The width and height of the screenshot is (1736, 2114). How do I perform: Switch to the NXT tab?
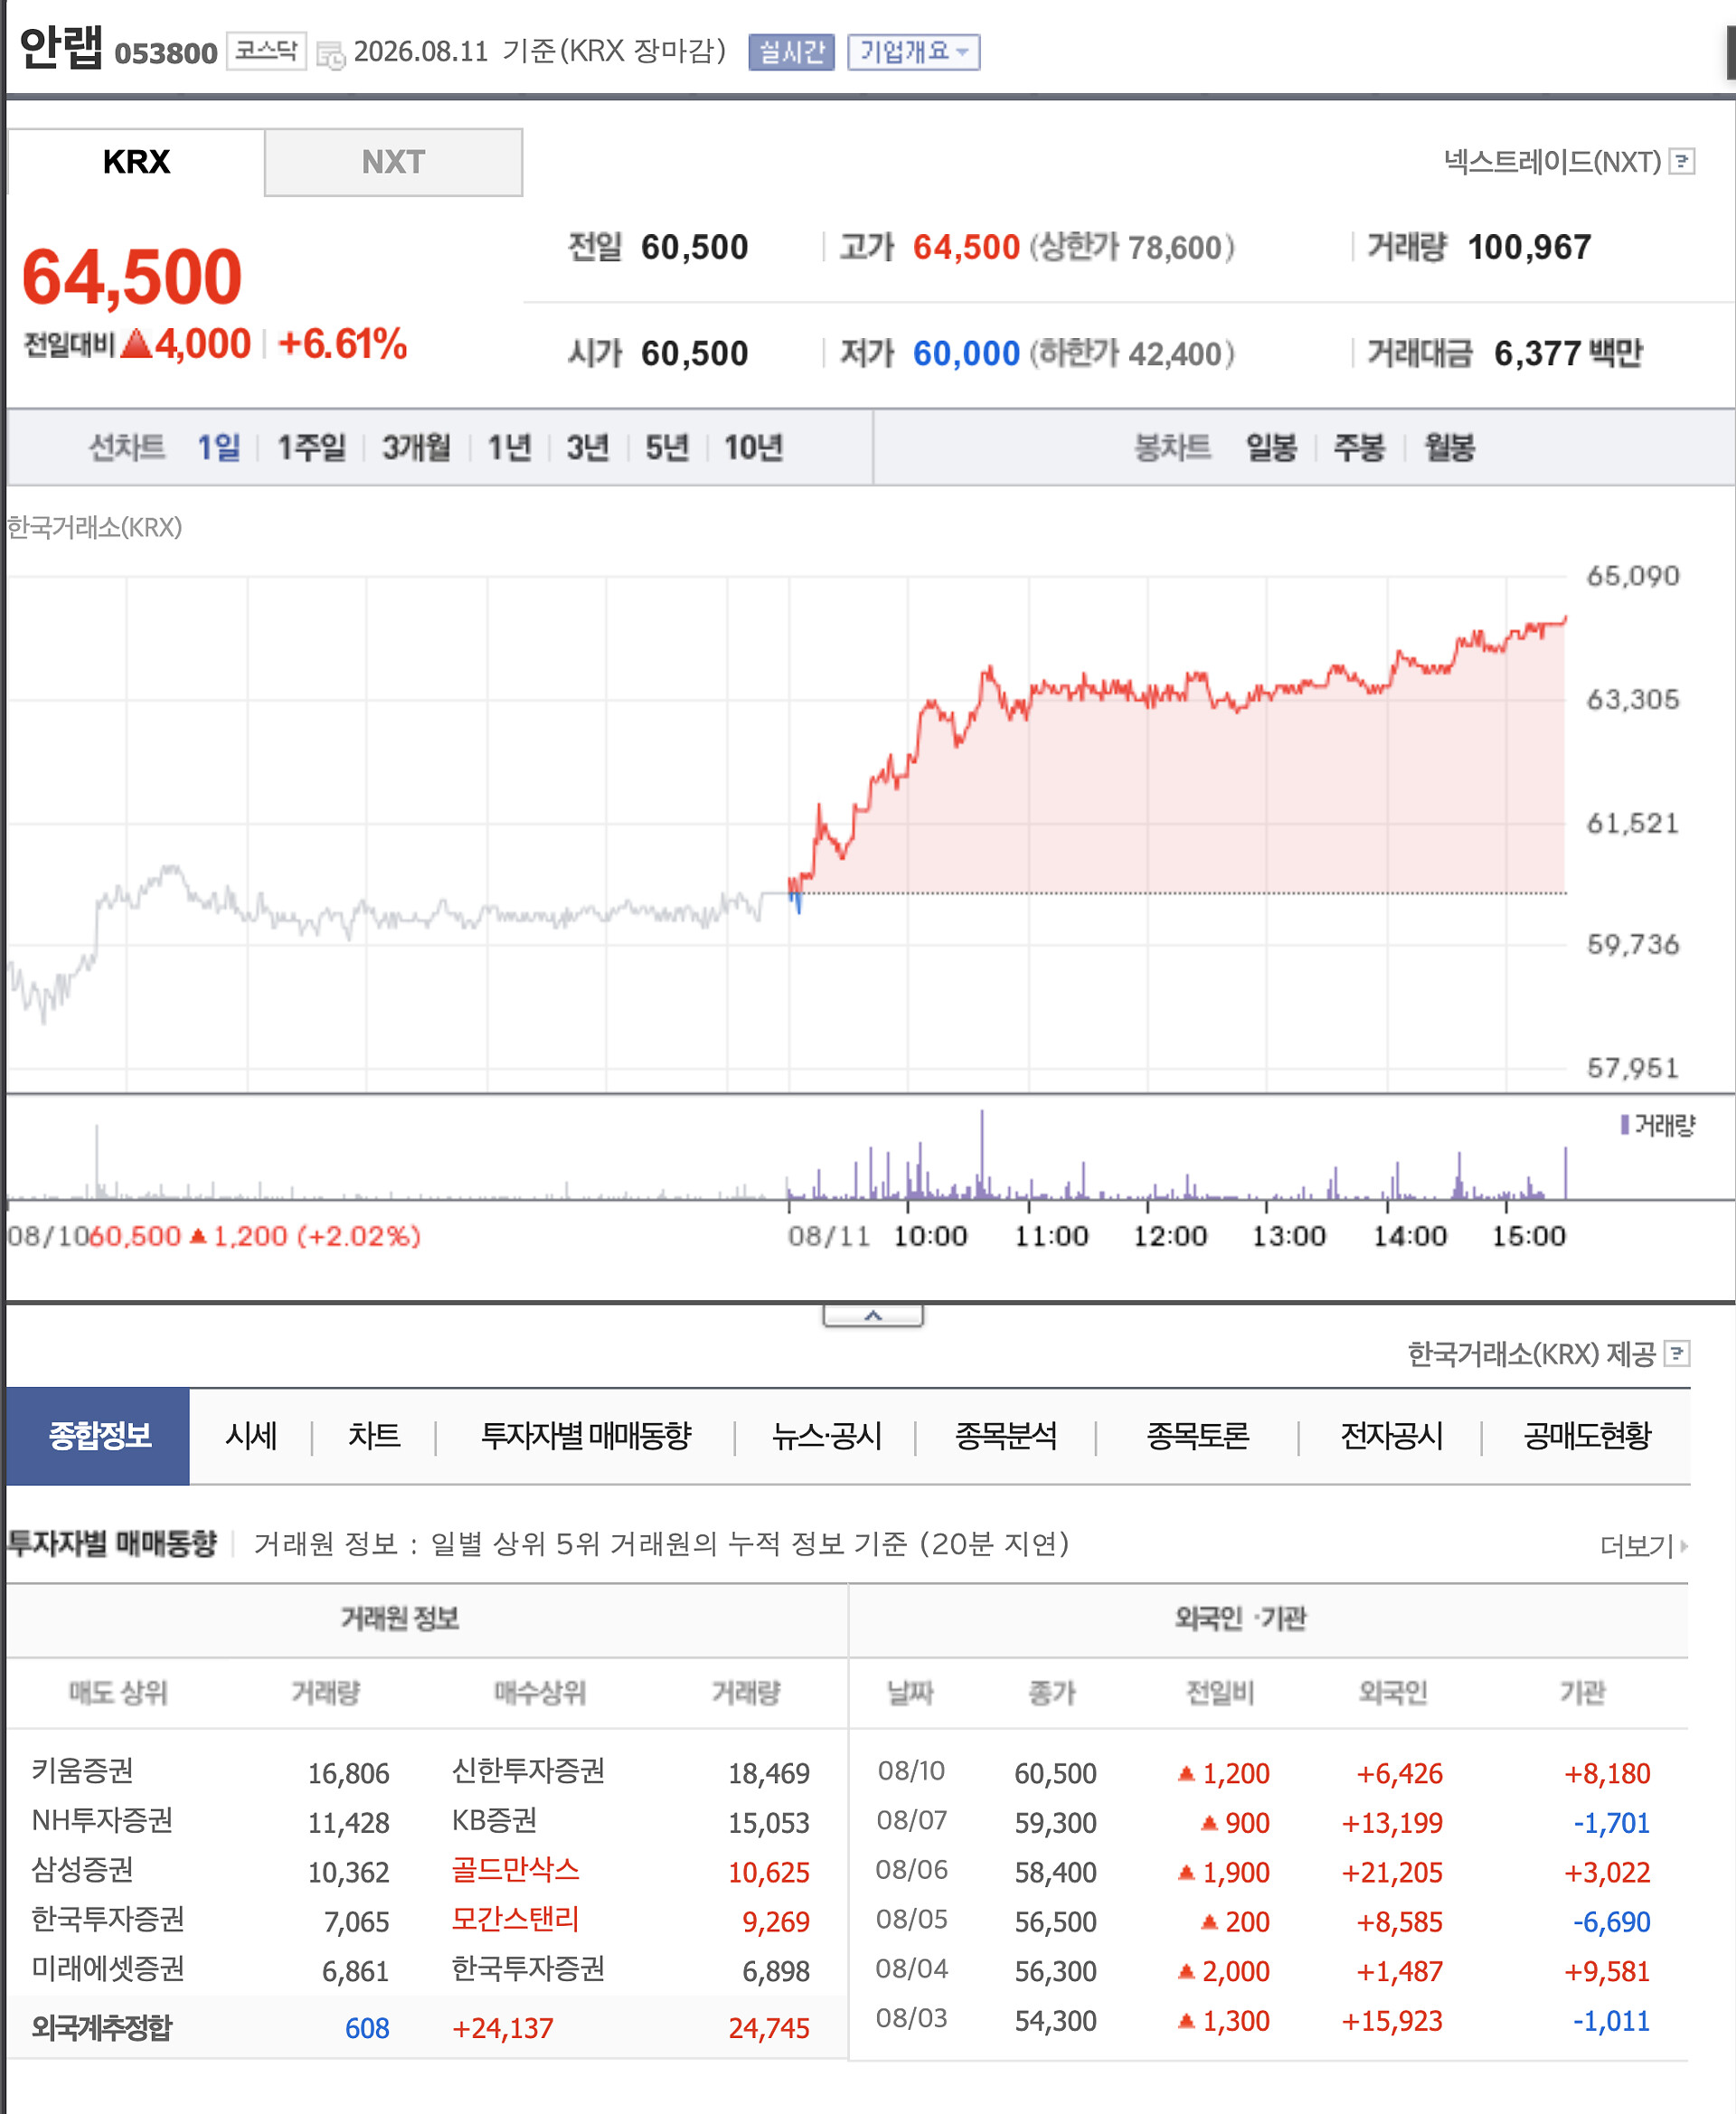click(393, 162)
